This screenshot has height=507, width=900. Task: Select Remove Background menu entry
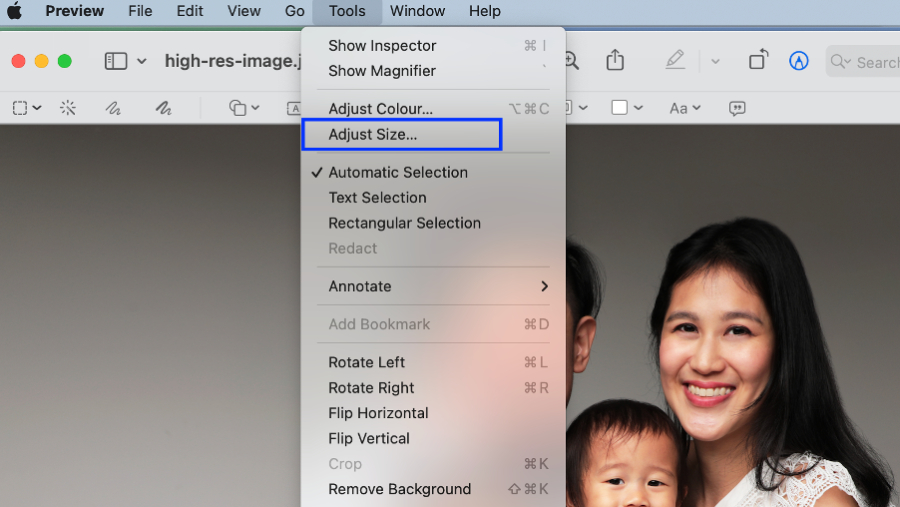[399, 489]
